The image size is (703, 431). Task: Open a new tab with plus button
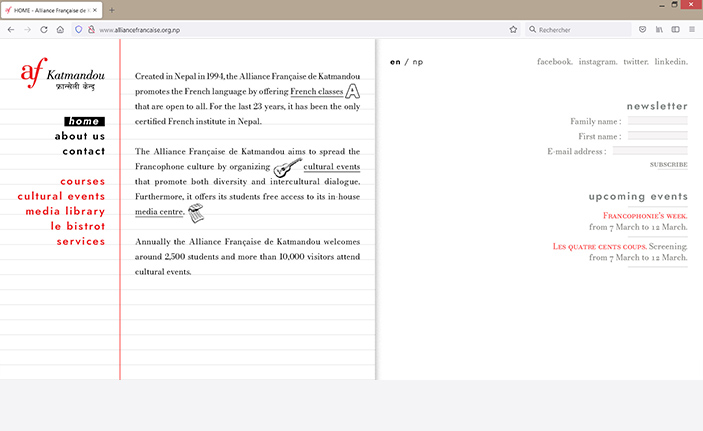(x=112, y=10)
